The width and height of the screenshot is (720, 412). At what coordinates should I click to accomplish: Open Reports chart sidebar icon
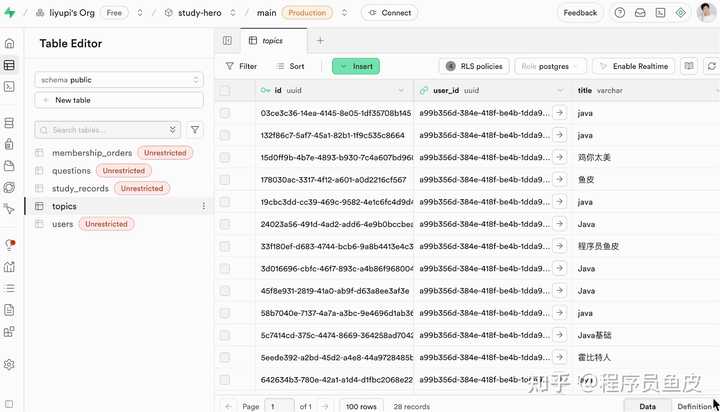[x=9, y=266]
